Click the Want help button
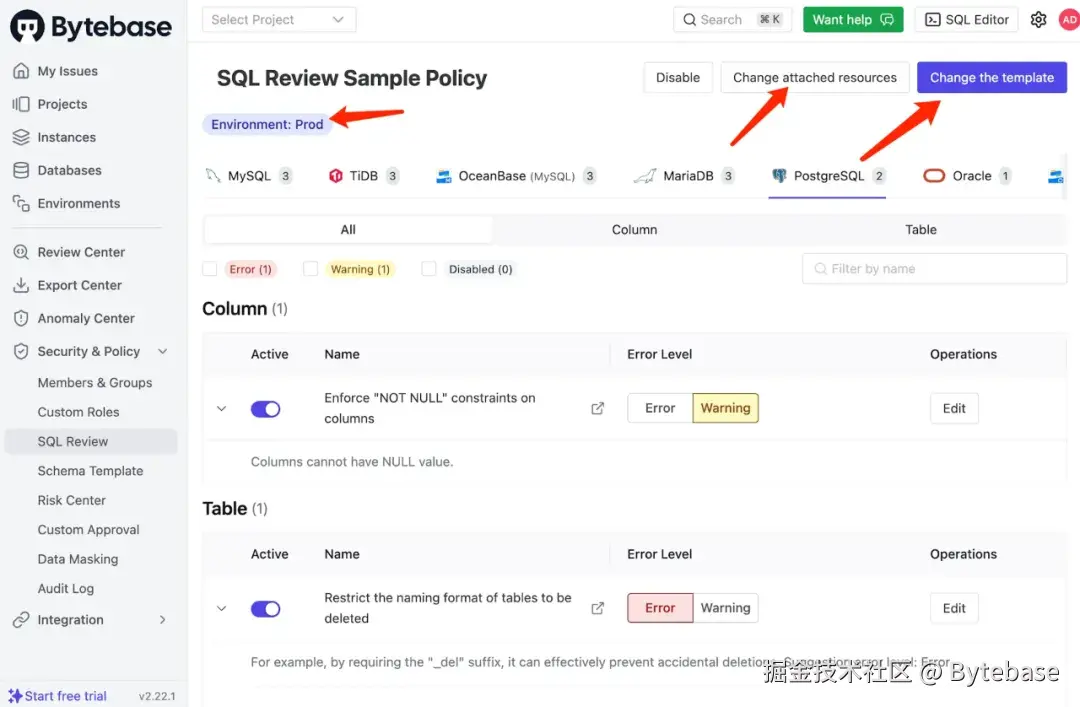 pos(853,19)
